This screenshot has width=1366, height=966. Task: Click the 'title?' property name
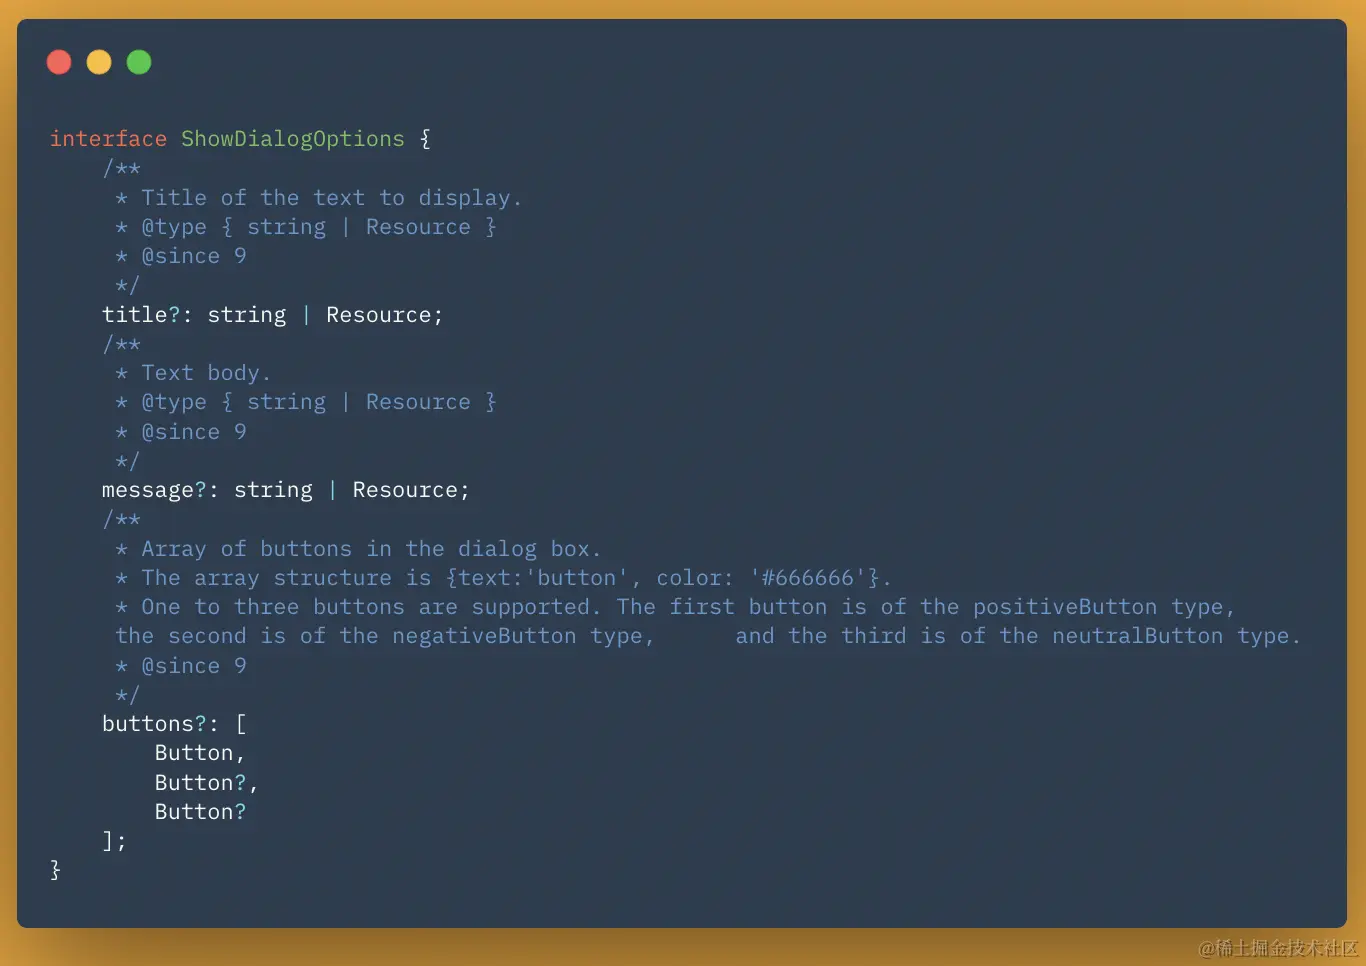(141, 315)
